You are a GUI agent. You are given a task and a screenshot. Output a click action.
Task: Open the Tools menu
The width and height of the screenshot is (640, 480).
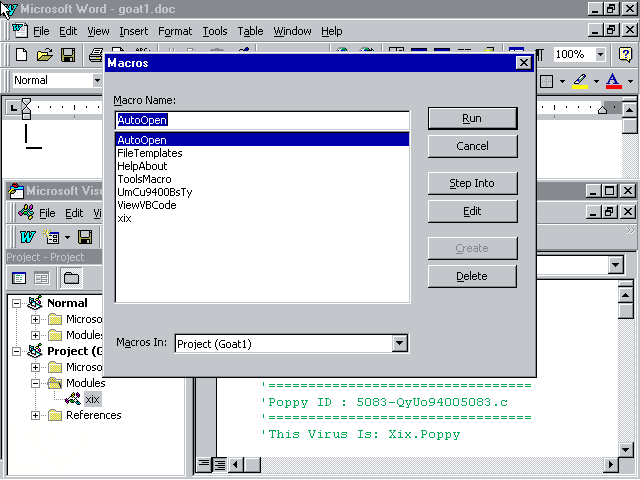(x=215, y=31)
